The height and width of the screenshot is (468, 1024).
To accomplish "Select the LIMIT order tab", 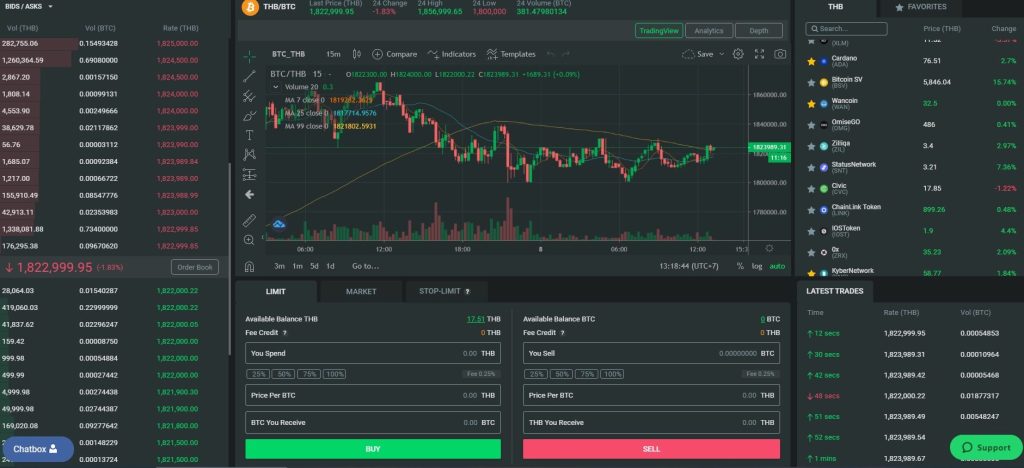I will click(276, 292).
